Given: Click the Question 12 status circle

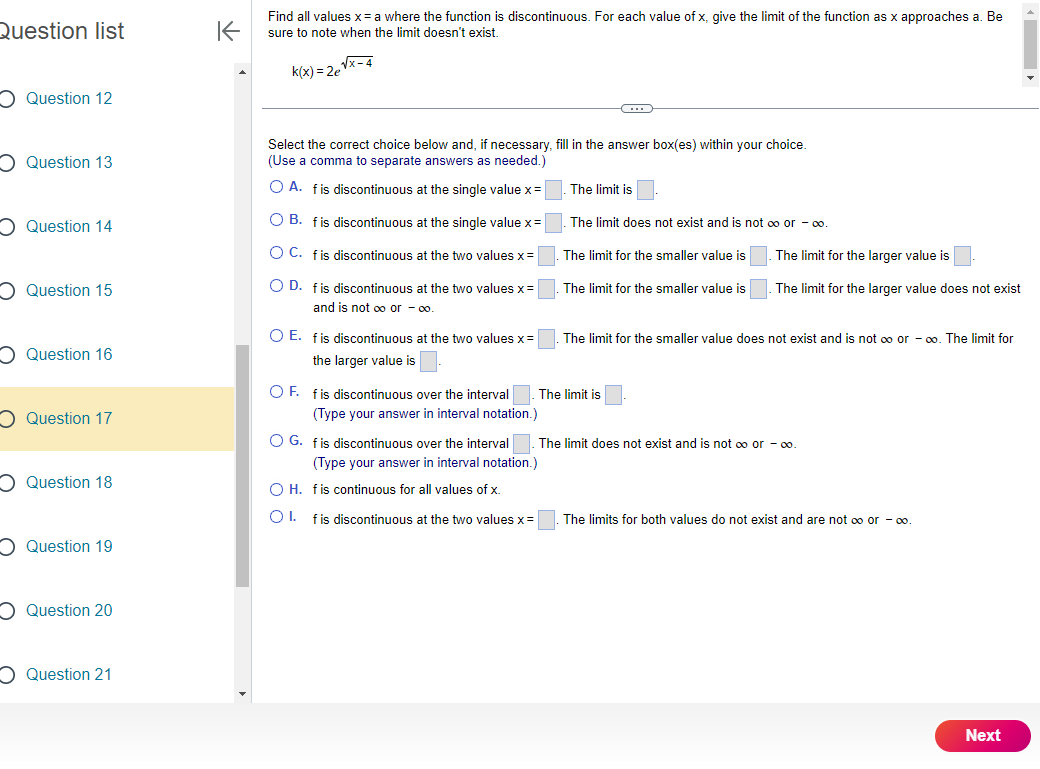Looking at the screenshot, I should click(7, 99).
